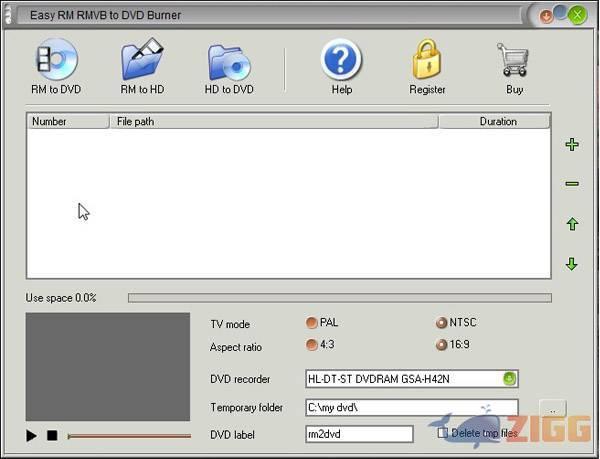Click the Register padlock icon
600x459 pixels.
point(427,62)
